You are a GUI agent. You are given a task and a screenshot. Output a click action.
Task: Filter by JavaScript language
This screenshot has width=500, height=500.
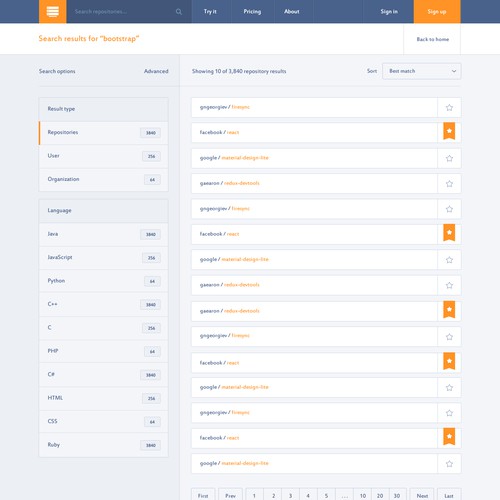tap(104, 258)
